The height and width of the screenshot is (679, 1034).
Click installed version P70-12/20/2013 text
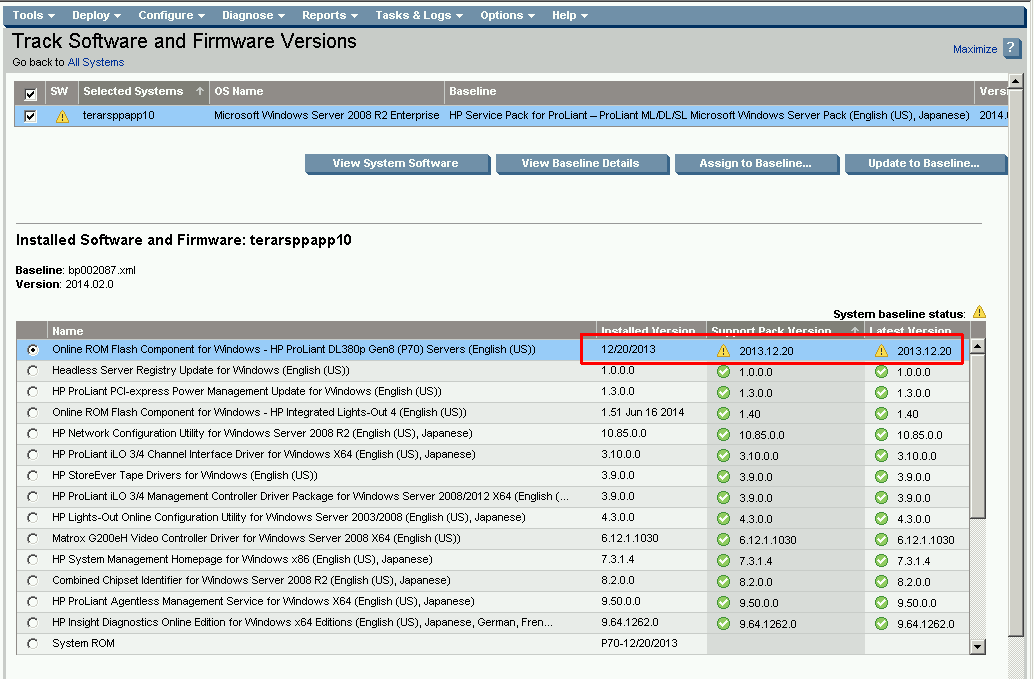pos(639,643)
